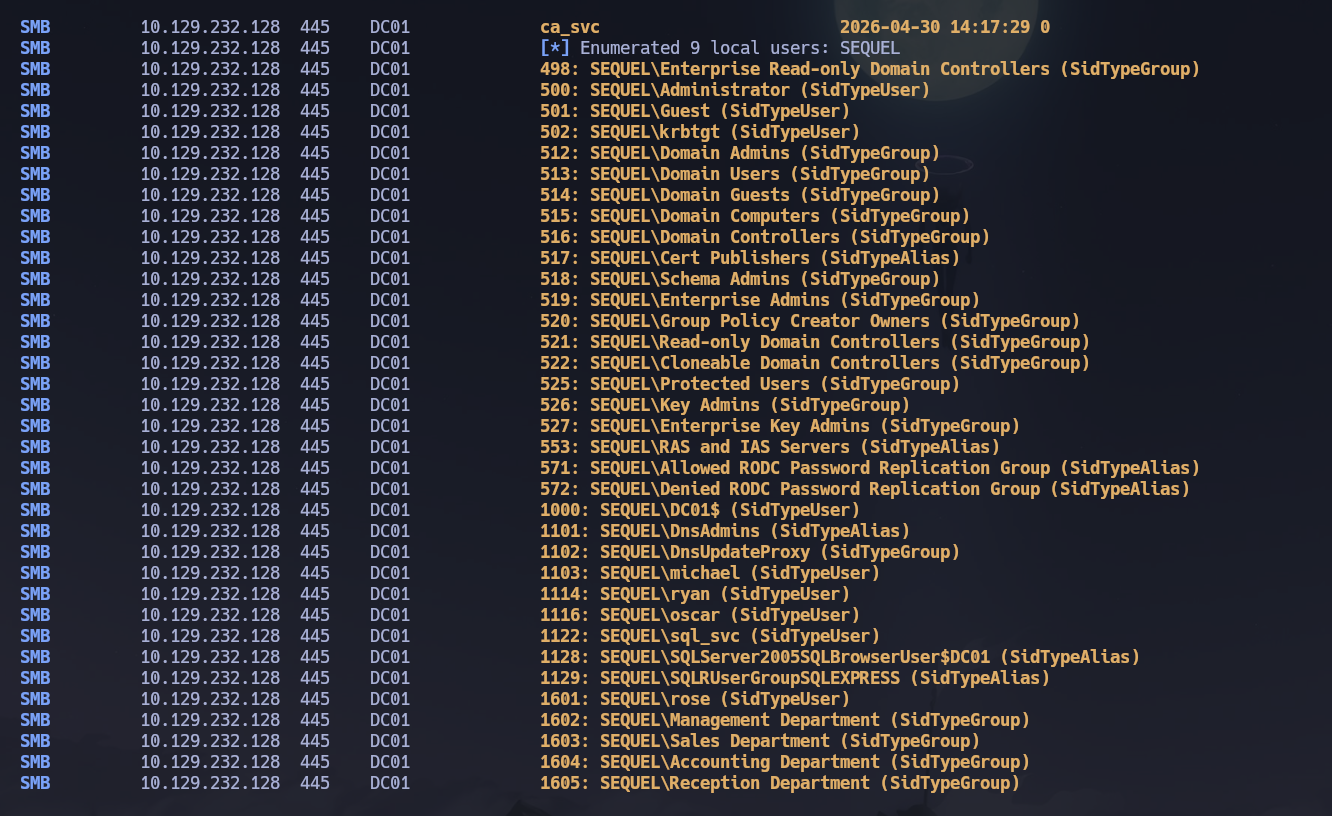Click the 513: SEQUEL\Domain Users entry

coord(735,174)
